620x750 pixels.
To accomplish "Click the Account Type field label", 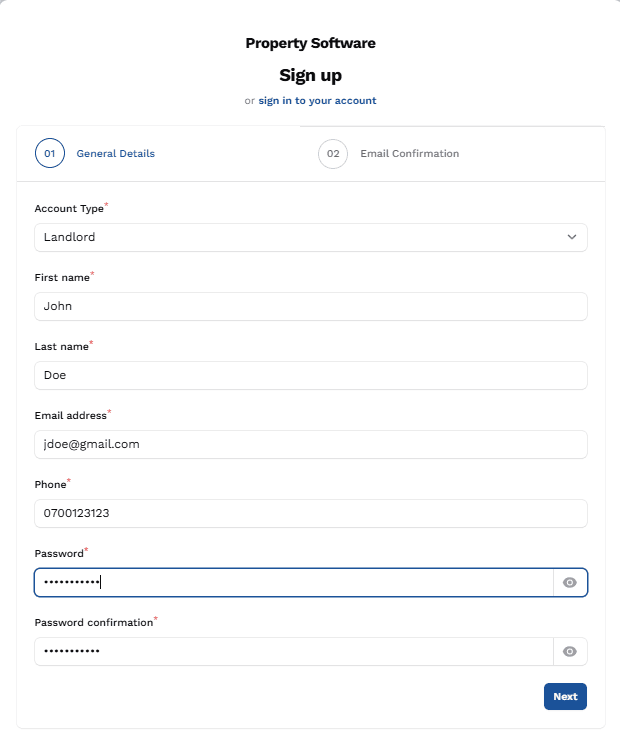I will click(x=69, y=209).
